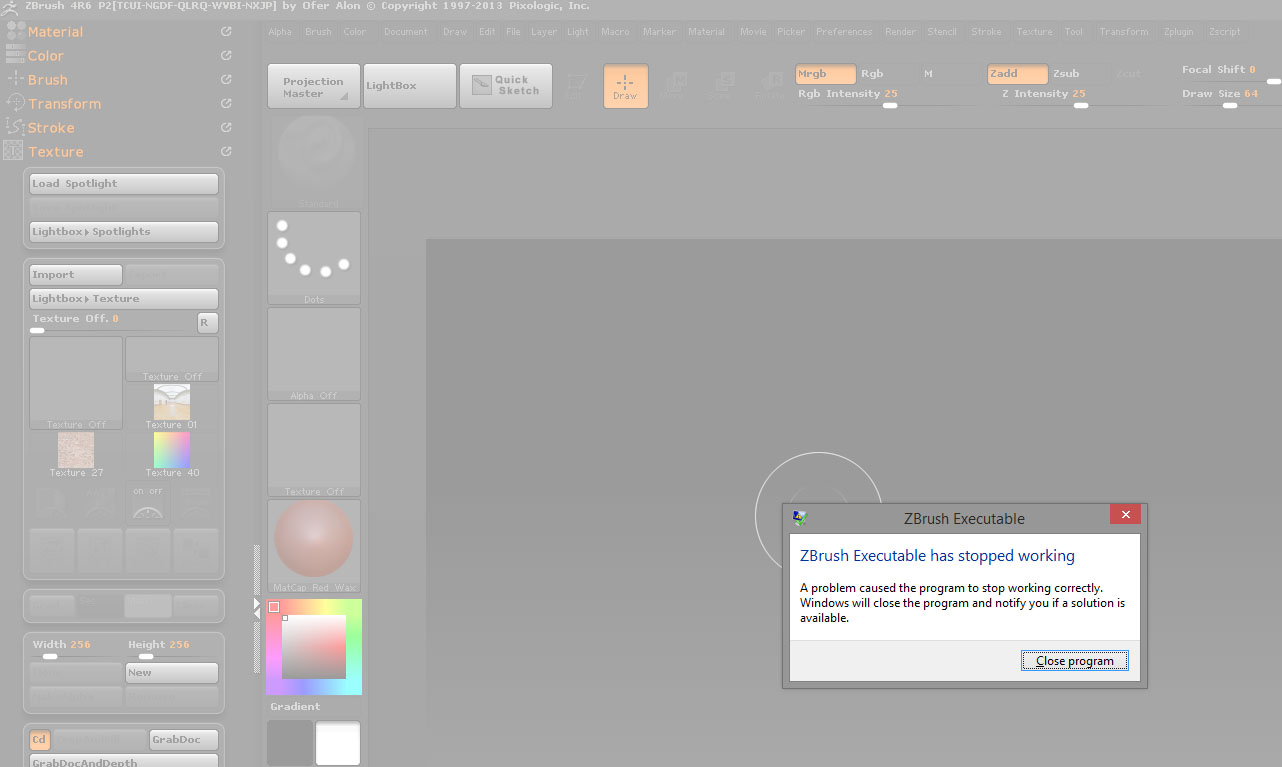Toggle Zadd mode
Image resolution: width=1282 pixels, height=767 pixels.
(x=1018, y=74)
